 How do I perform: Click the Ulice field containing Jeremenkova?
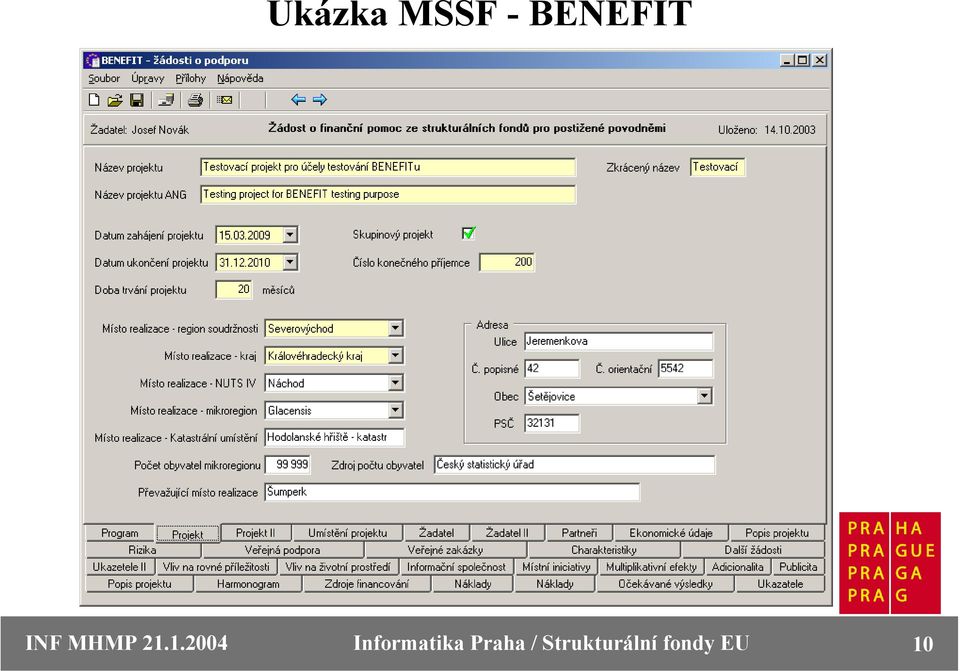[x=618, y=342]
